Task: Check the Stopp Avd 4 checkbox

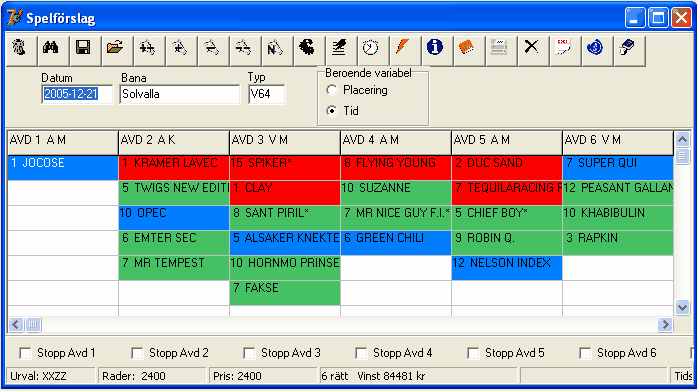Action: 361,353
